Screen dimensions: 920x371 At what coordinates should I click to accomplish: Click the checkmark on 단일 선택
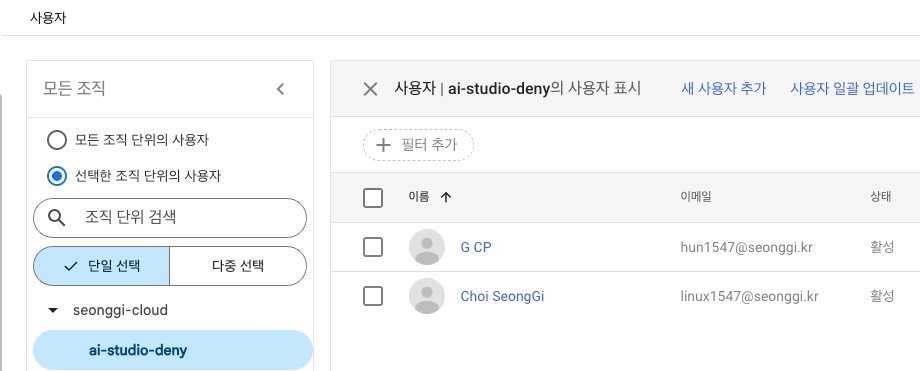pos(70,266)
